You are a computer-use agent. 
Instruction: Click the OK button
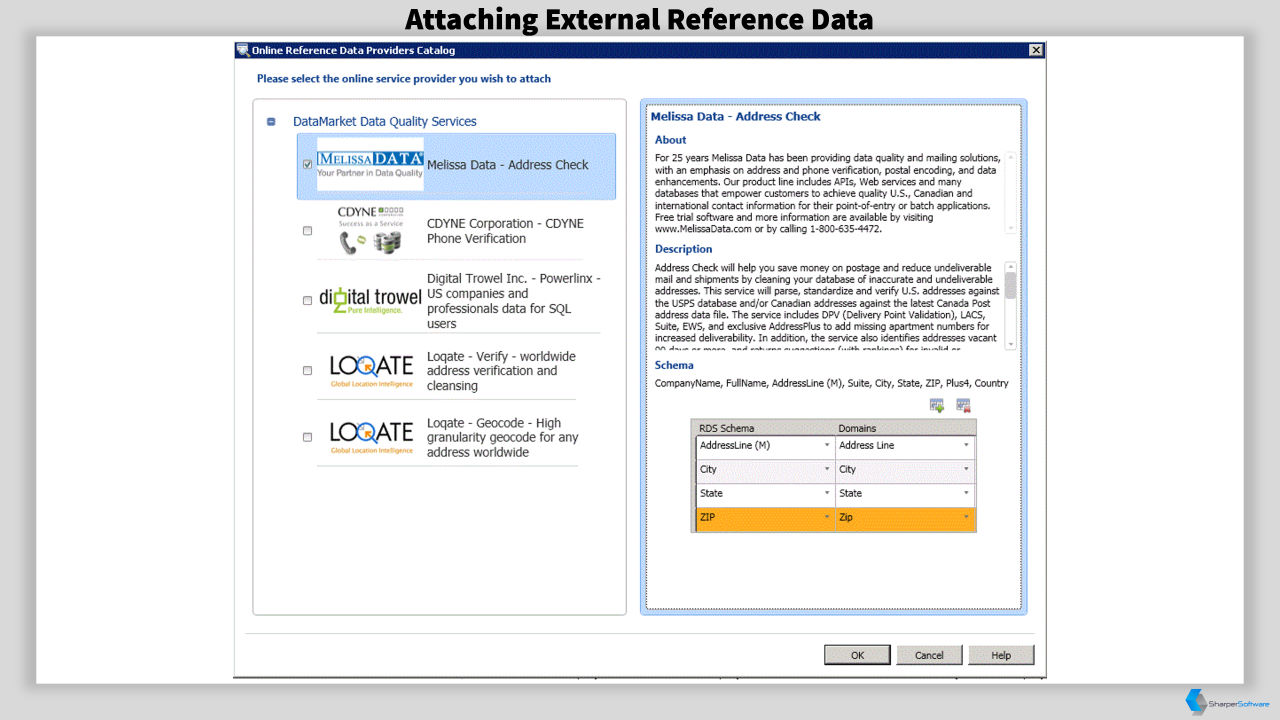(x=857, y=655)
